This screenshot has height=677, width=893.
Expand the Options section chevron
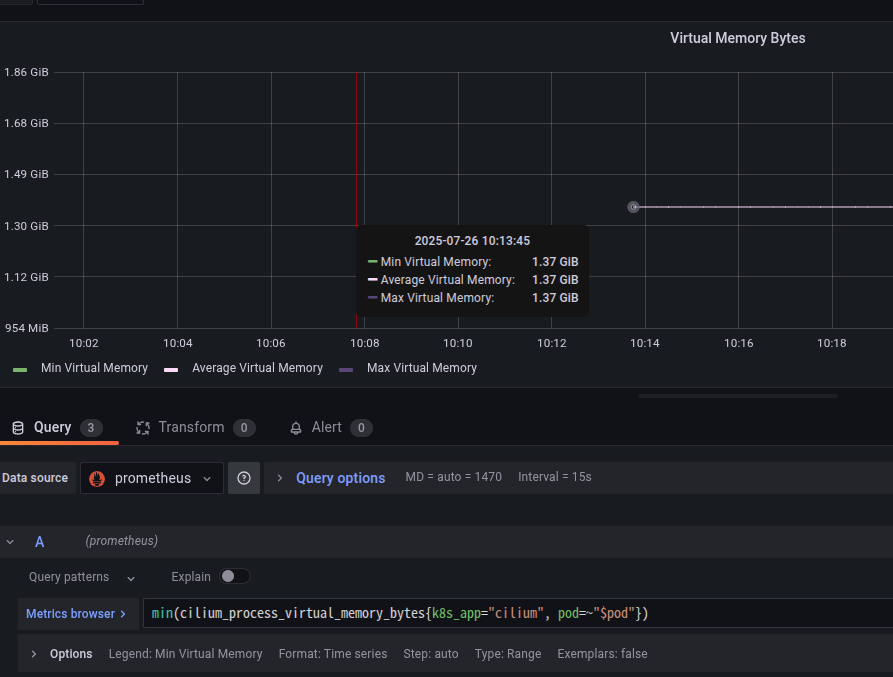point(34,654)
